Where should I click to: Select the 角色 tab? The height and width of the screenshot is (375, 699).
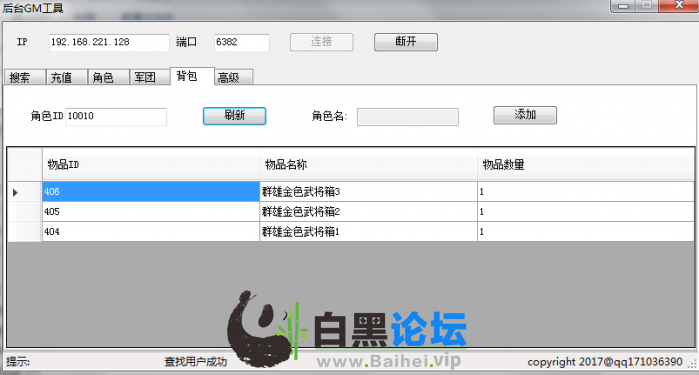[x=109, y=77]
